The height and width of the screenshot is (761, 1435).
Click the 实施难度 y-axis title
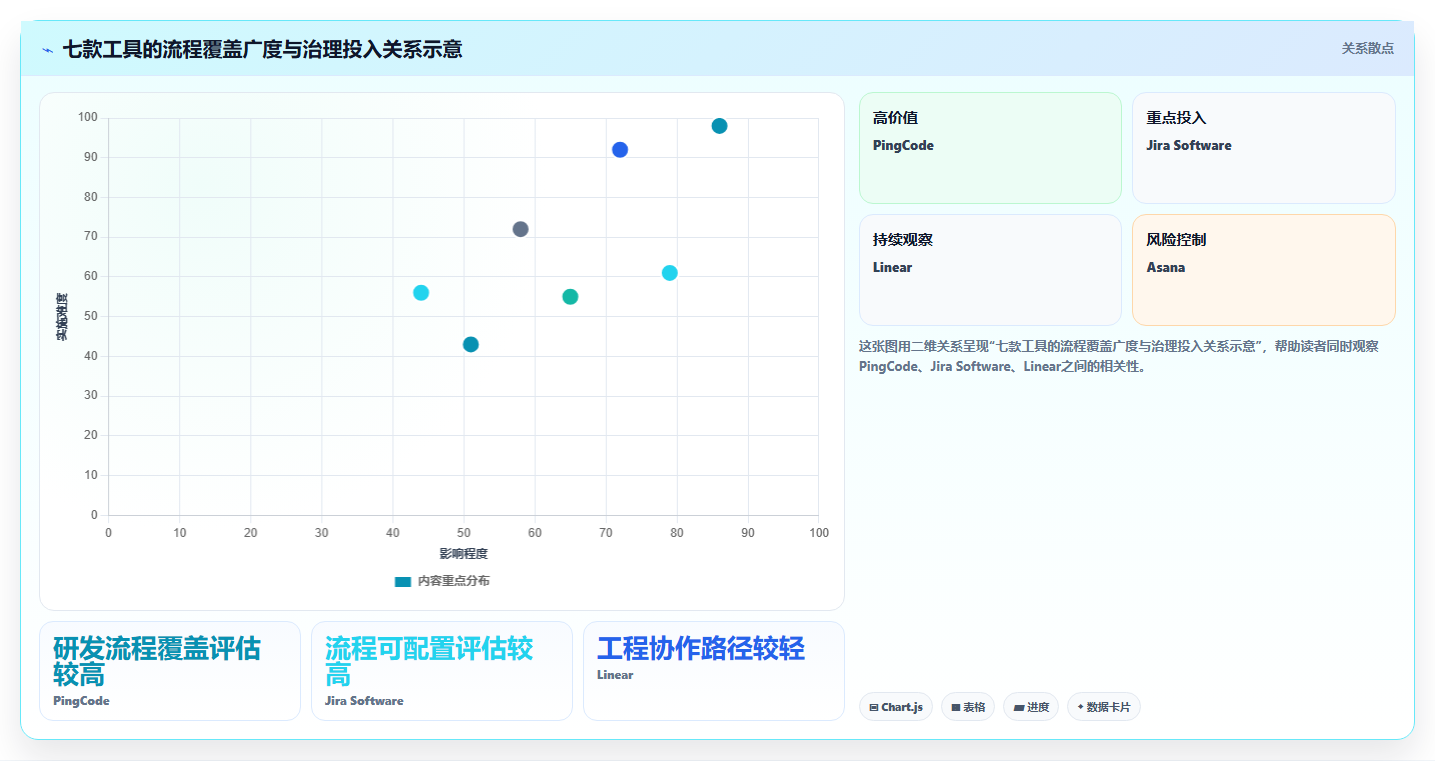(x=61, y=317)
